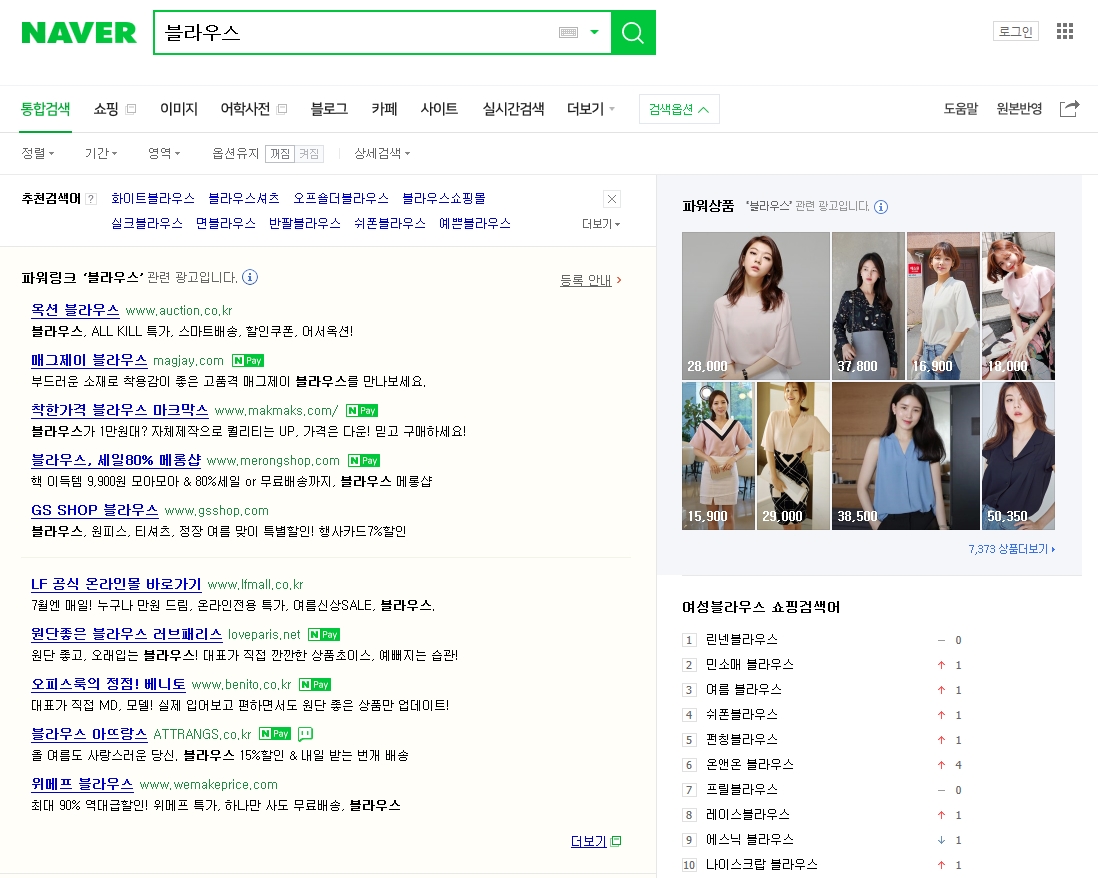Click the green search magnifier button
The height and width of the screenshot is (878, 1098).
[632, 33]
